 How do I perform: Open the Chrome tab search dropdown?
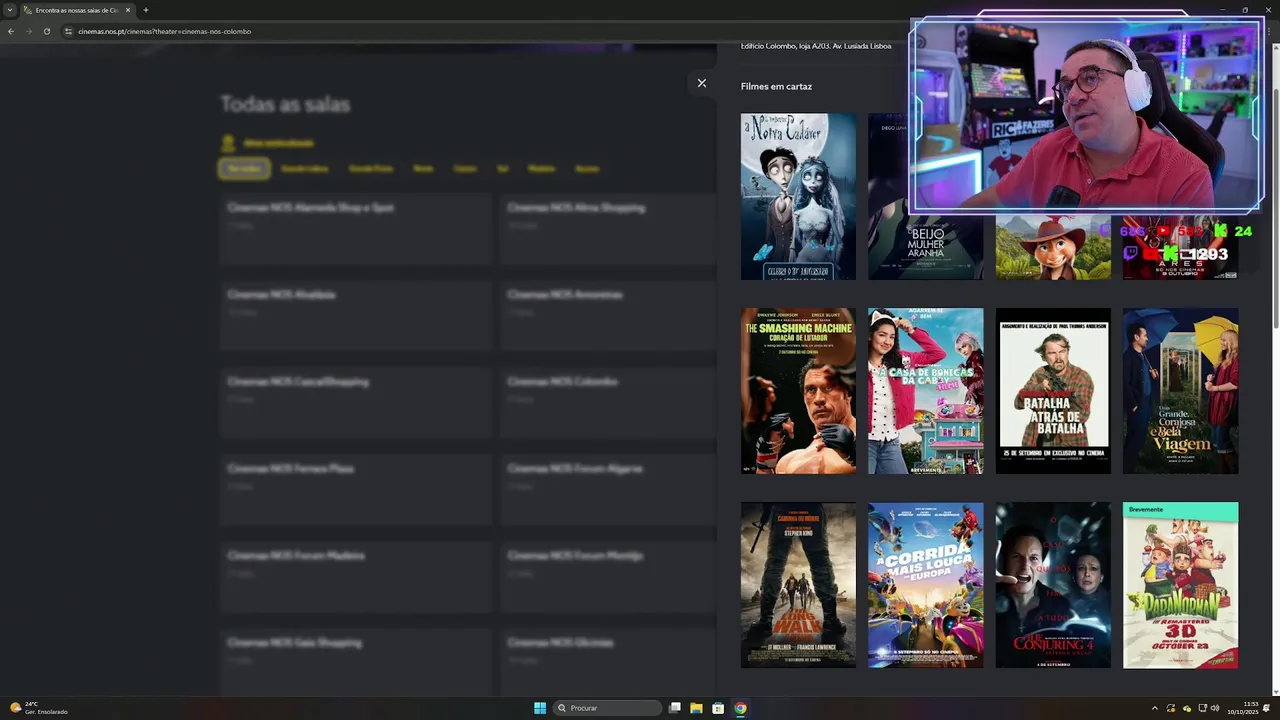pos(10,10)
